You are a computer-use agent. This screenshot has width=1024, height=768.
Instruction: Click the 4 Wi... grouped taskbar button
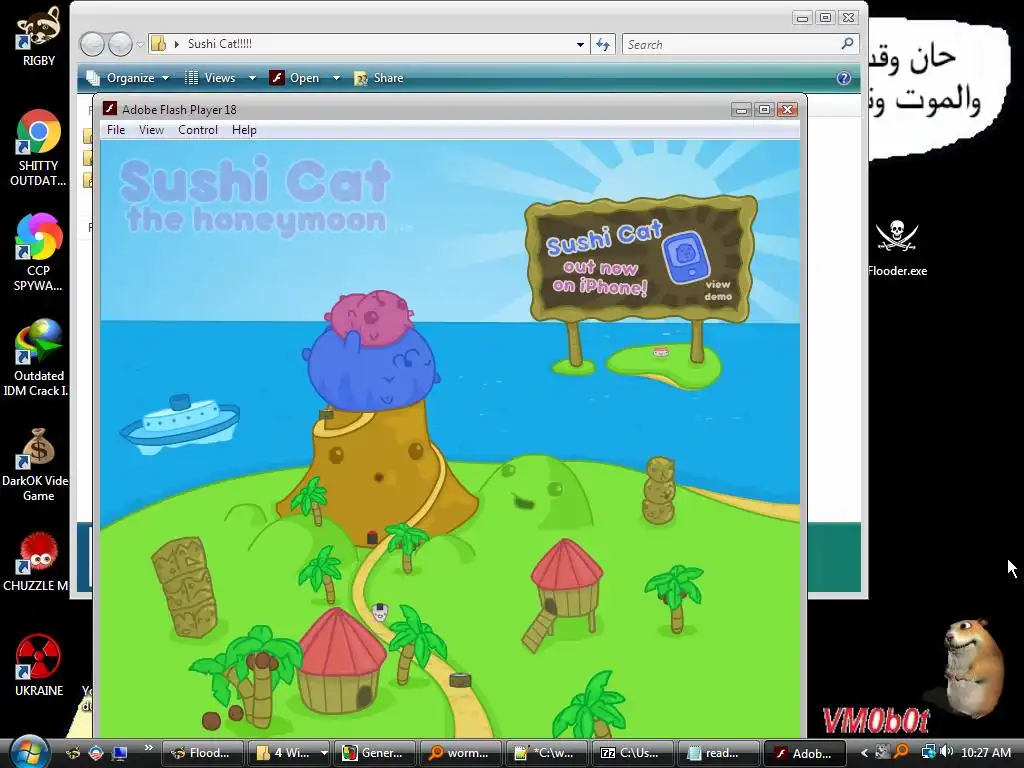[x=283, y=753]
